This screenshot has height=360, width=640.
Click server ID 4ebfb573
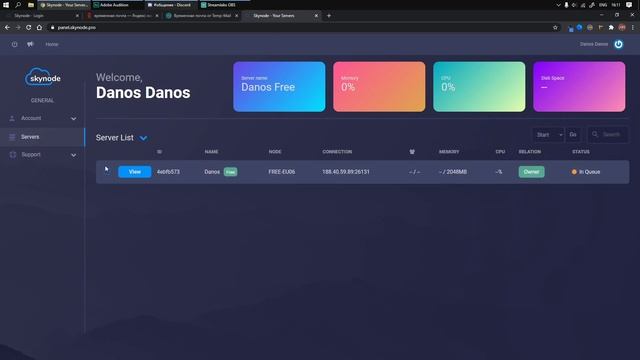[x=168, y=172]
